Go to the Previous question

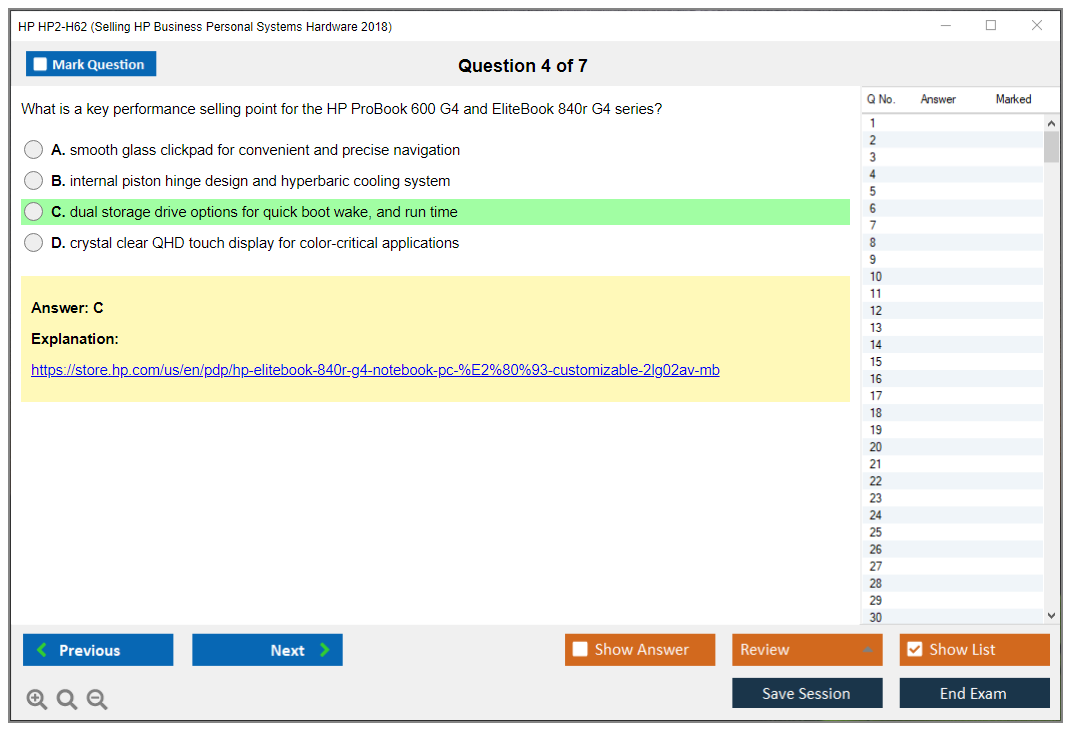pyautogui.click(x=98, y=650)
